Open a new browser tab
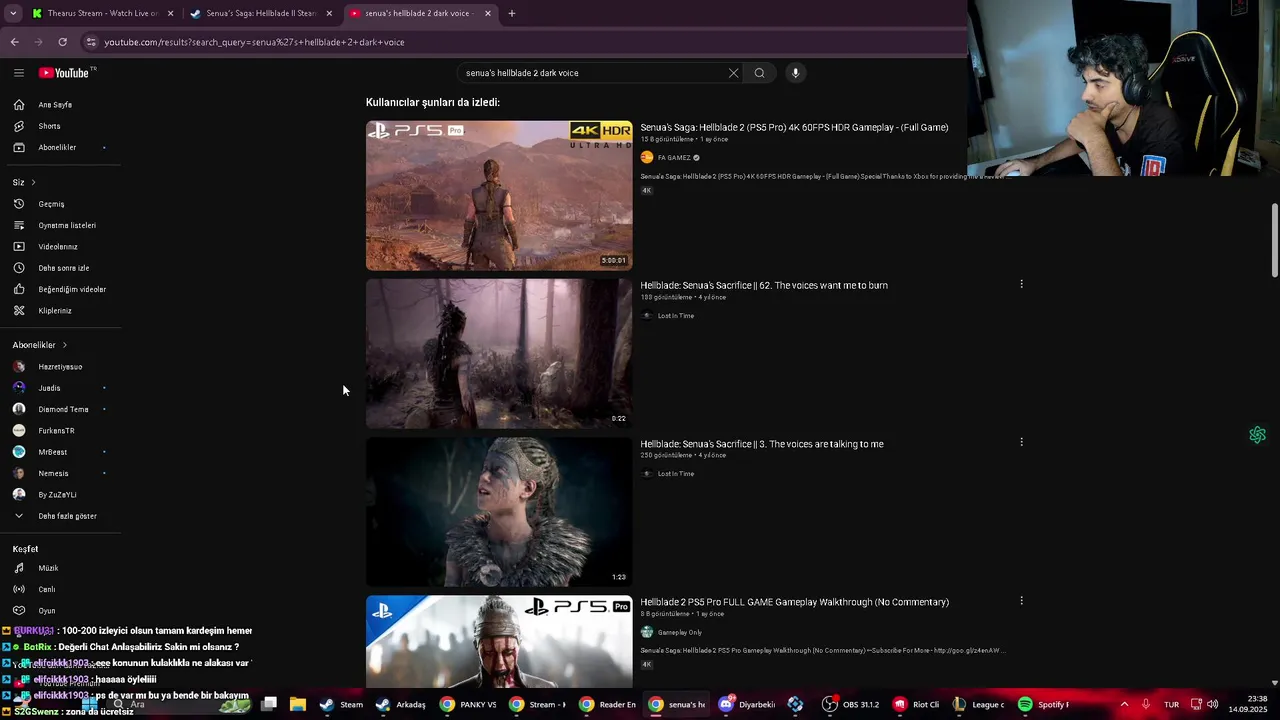The width and height of the screenshot is (1280, 720). click(512, 13)
